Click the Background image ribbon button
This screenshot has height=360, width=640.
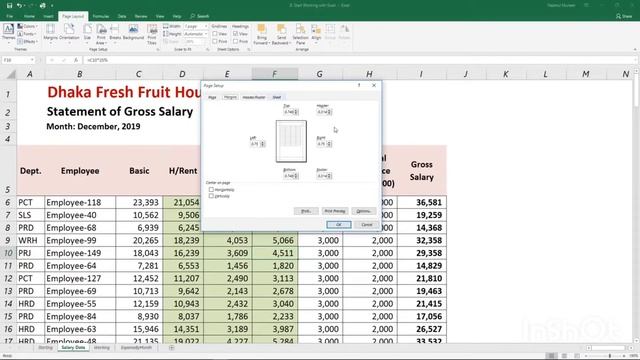tap(133, 33)
